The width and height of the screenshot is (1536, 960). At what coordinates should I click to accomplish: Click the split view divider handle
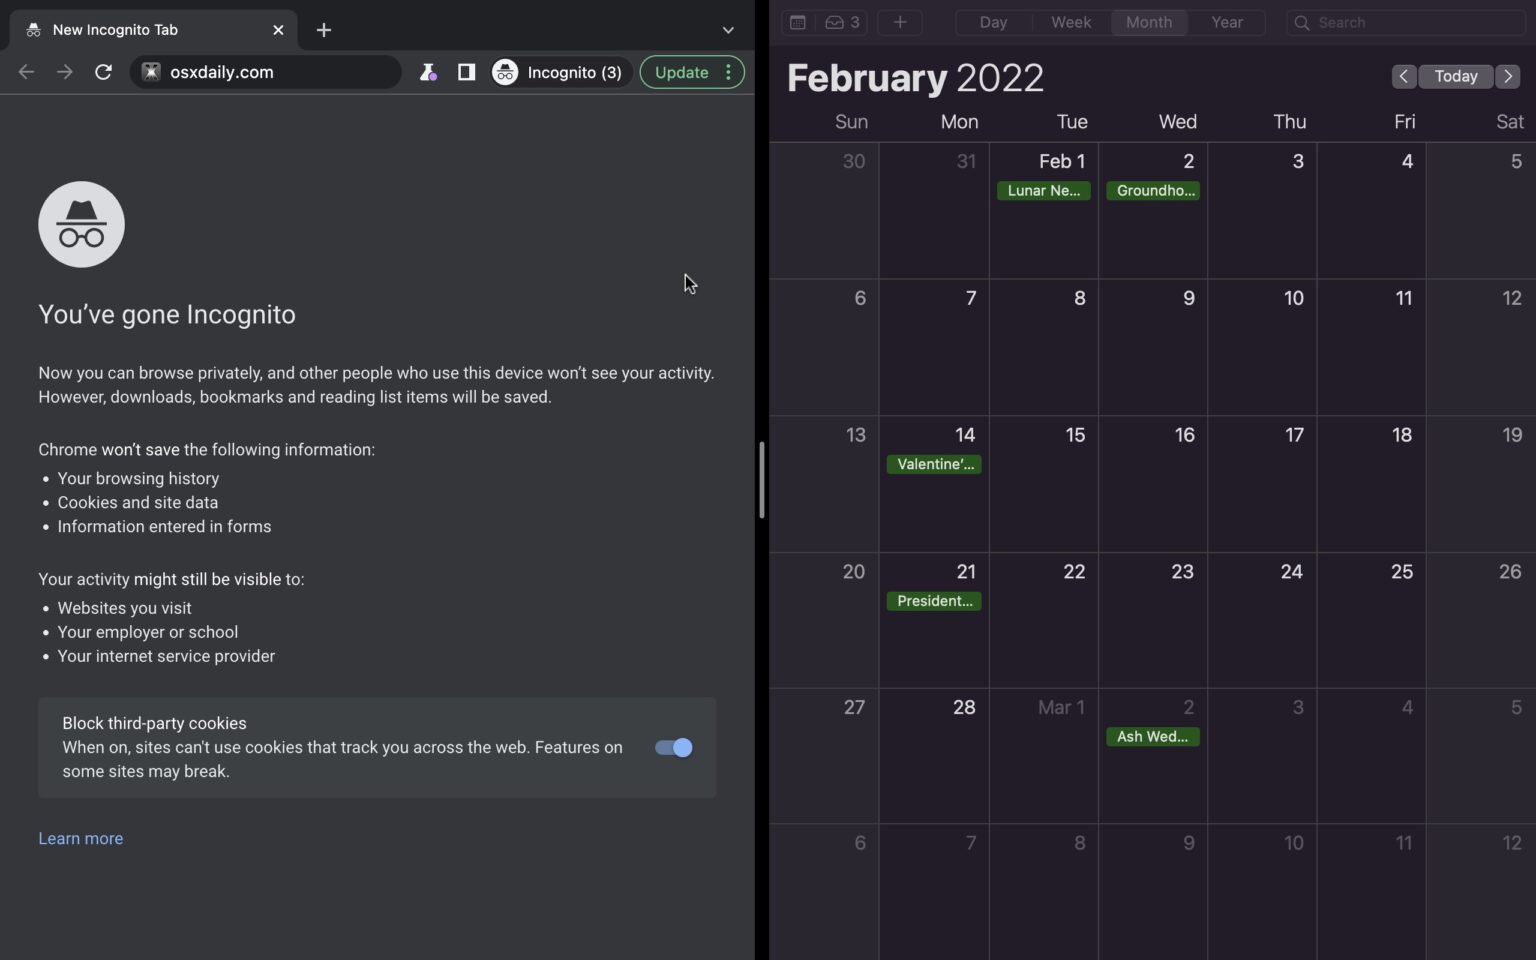coord(762,480)
